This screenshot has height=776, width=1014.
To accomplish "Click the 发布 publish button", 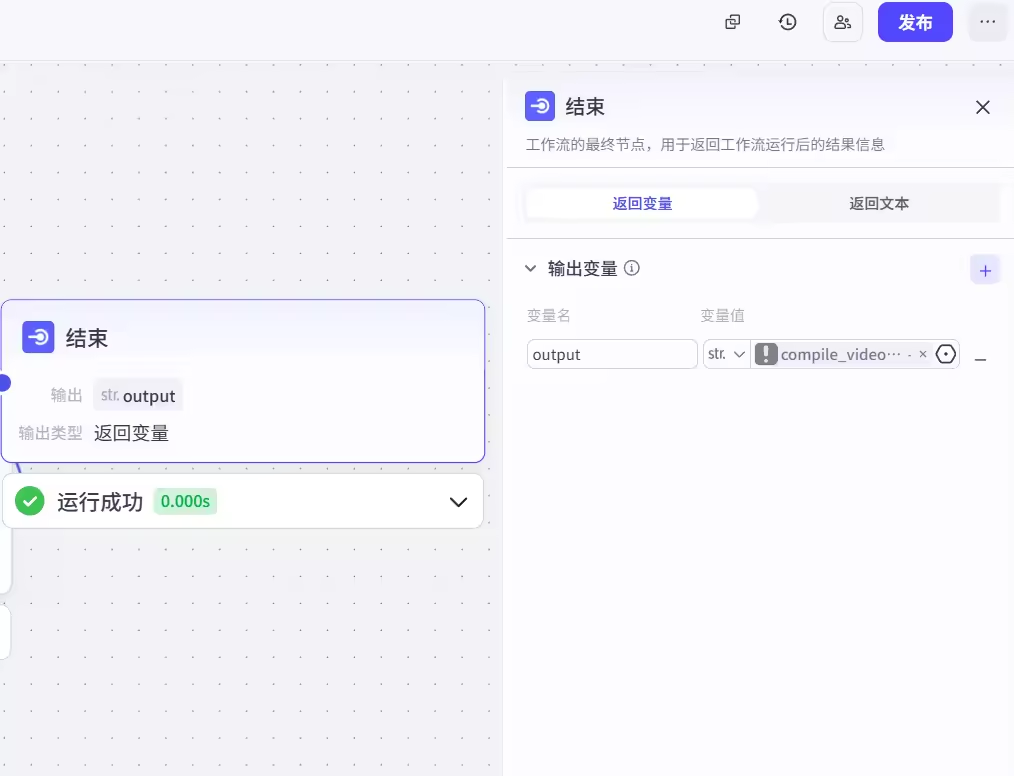I will click(x=915, y=22).
